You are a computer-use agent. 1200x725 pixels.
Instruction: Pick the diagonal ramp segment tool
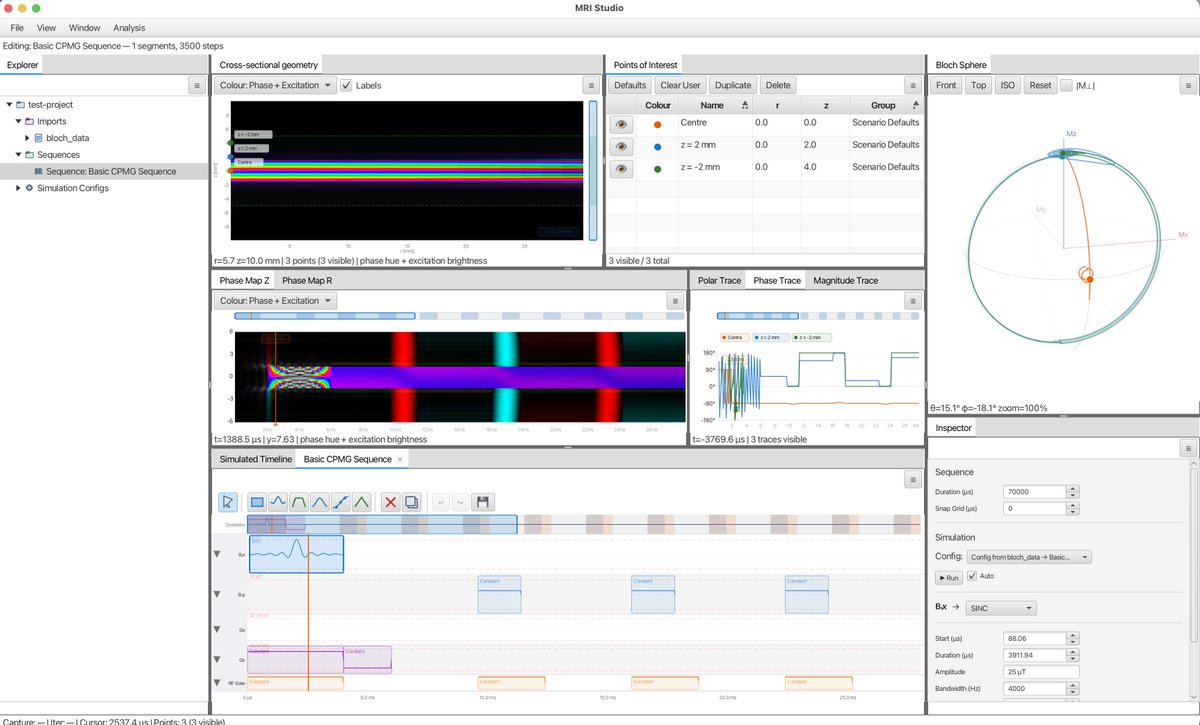coord(341,502)
